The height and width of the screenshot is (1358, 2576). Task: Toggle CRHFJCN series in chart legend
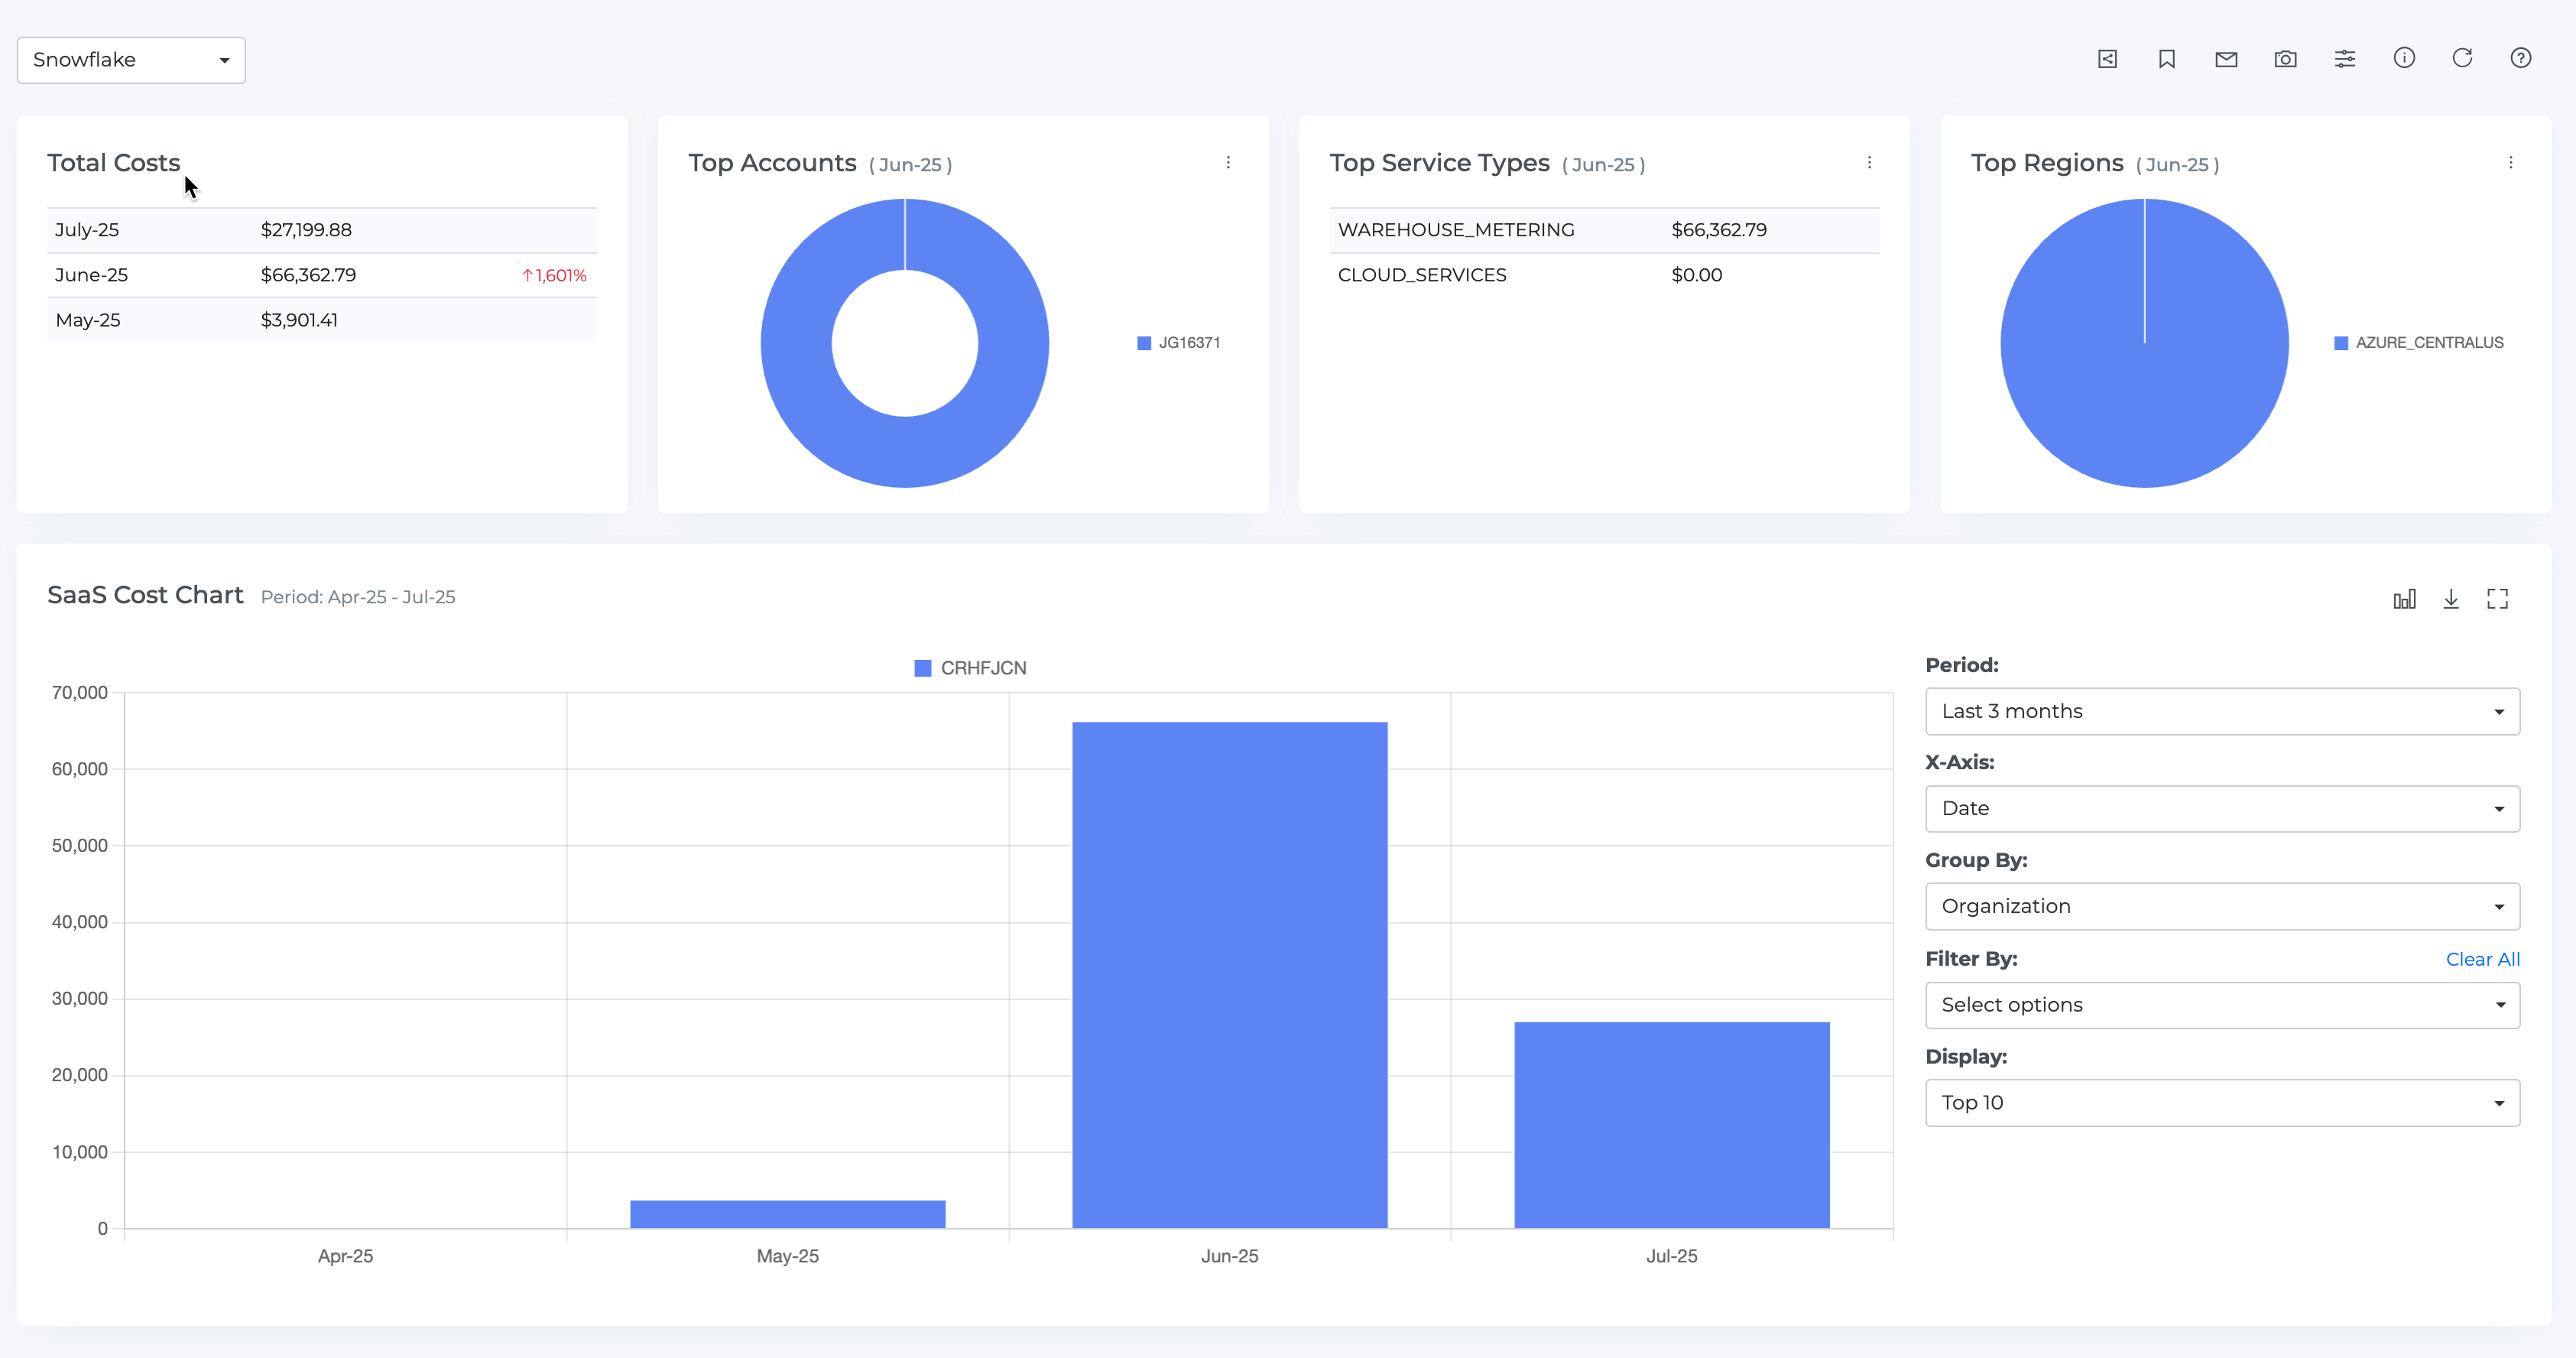970,668
